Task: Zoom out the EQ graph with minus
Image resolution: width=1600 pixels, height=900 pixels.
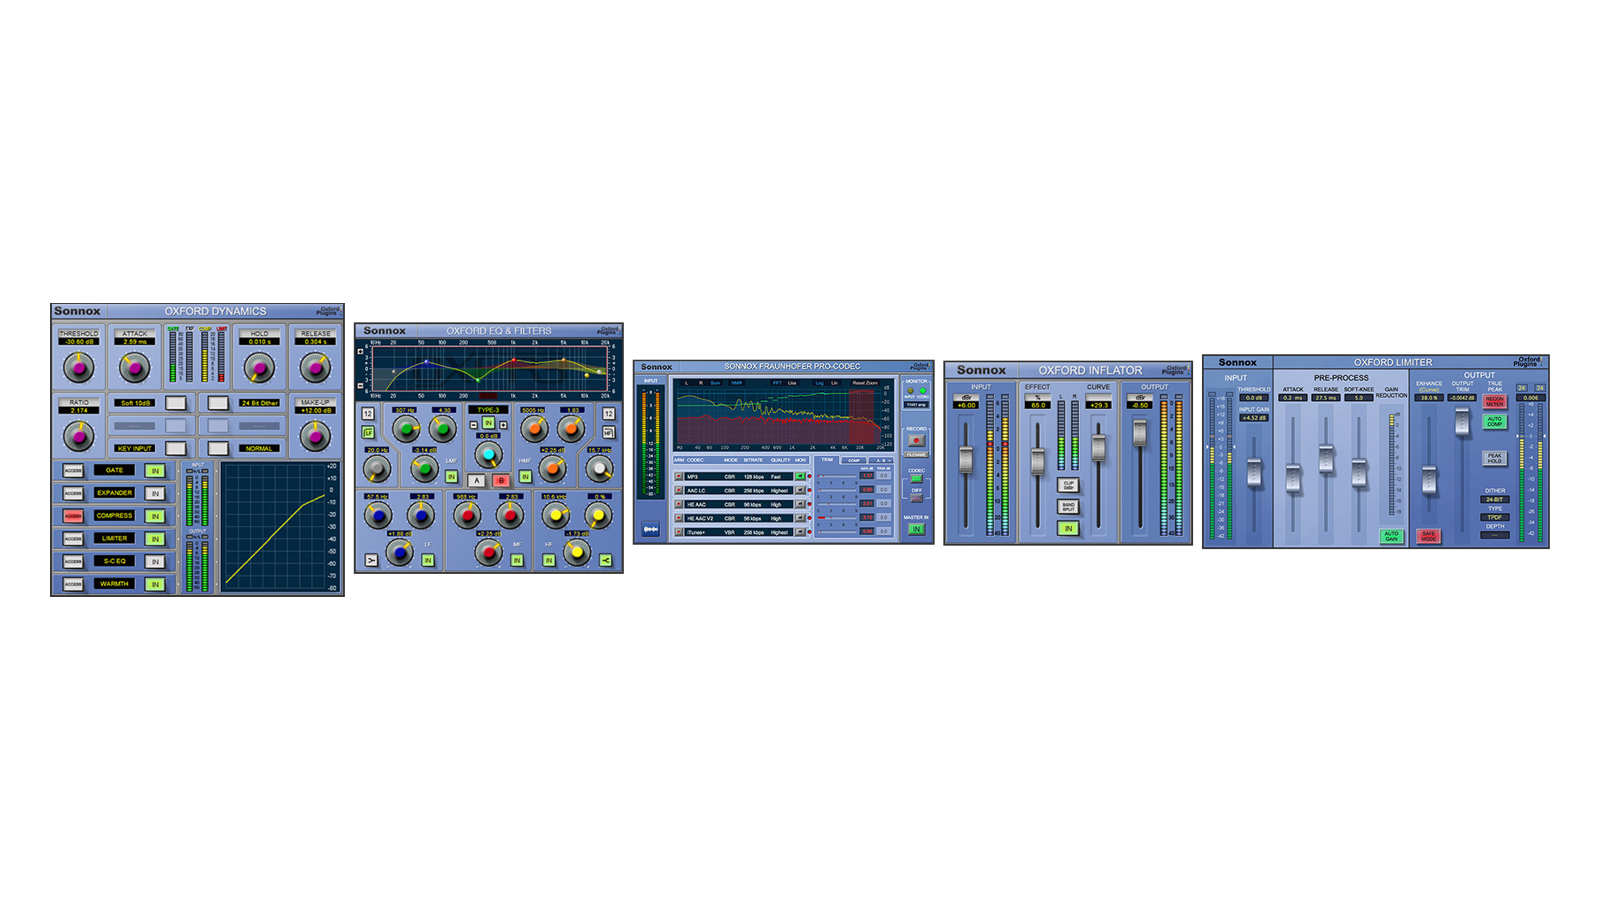Action: click(x=360, y=386)
